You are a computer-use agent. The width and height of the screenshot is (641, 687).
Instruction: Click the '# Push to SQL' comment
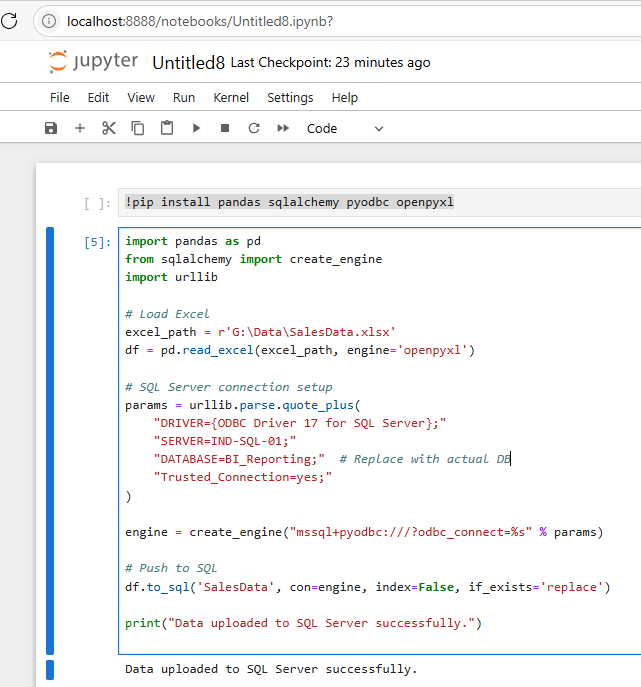point(171,568)
